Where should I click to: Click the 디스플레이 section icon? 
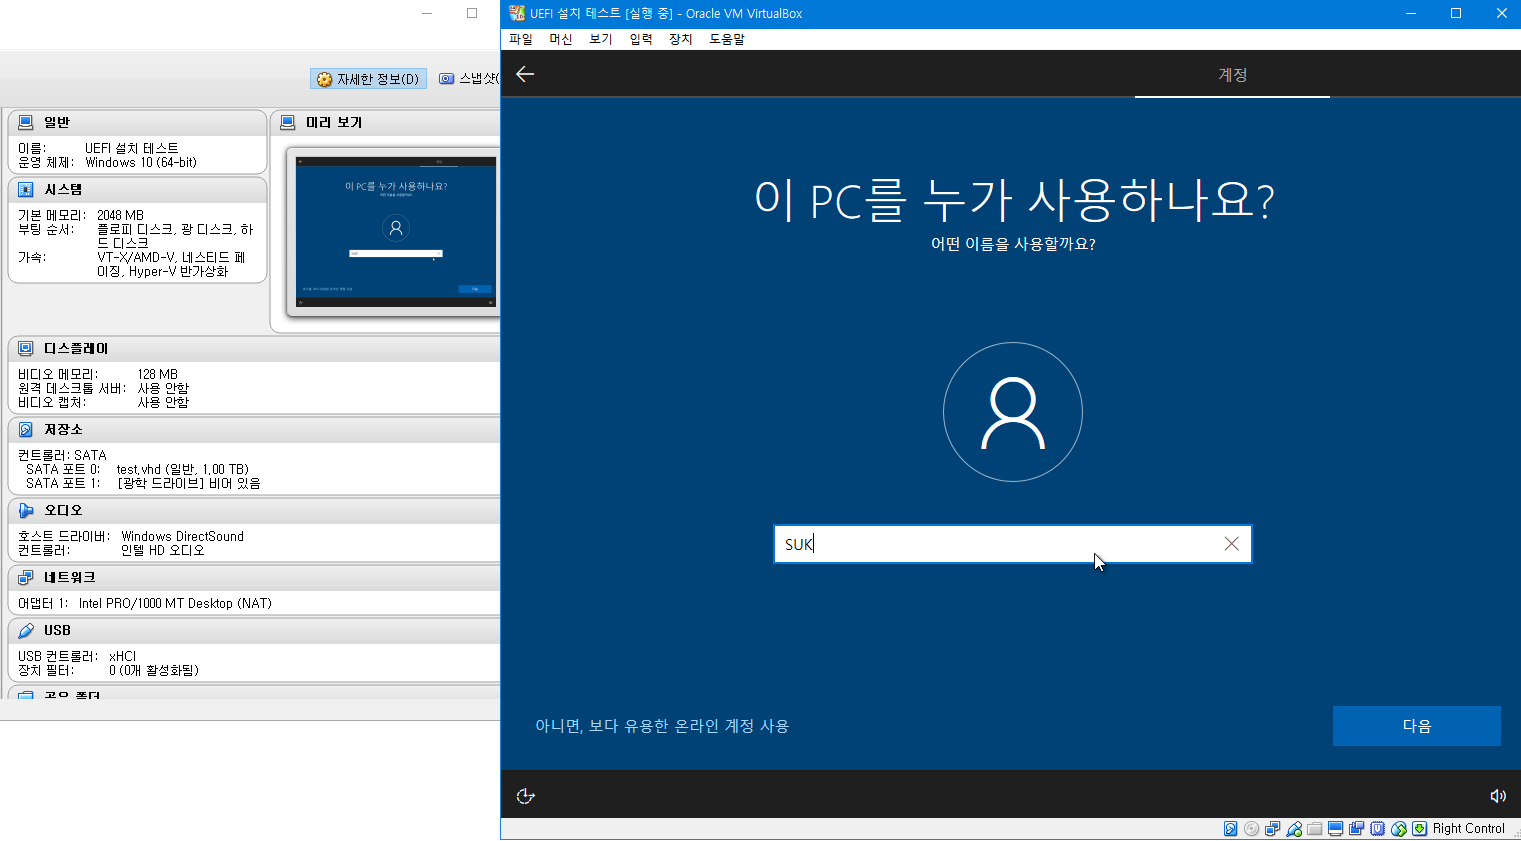(26, 348)
